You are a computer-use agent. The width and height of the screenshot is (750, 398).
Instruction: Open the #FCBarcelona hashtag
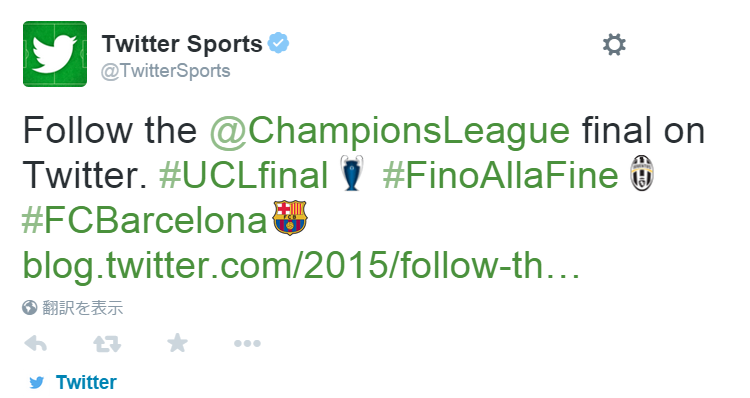click(x=144, y=221)
